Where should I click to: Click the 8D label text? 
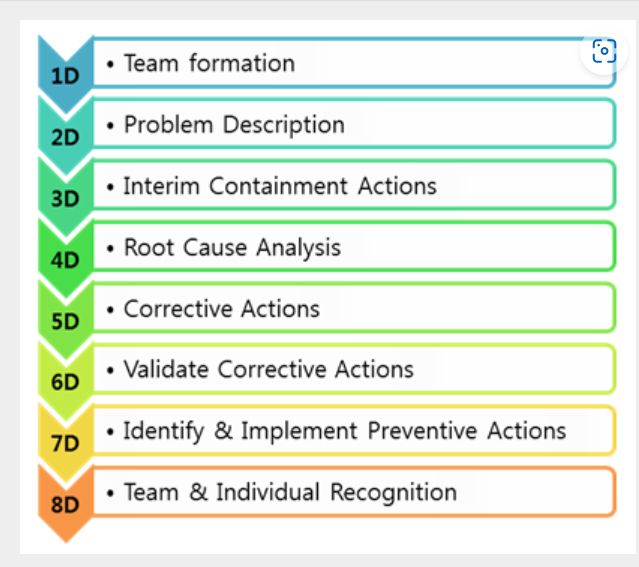pos(65,505)
